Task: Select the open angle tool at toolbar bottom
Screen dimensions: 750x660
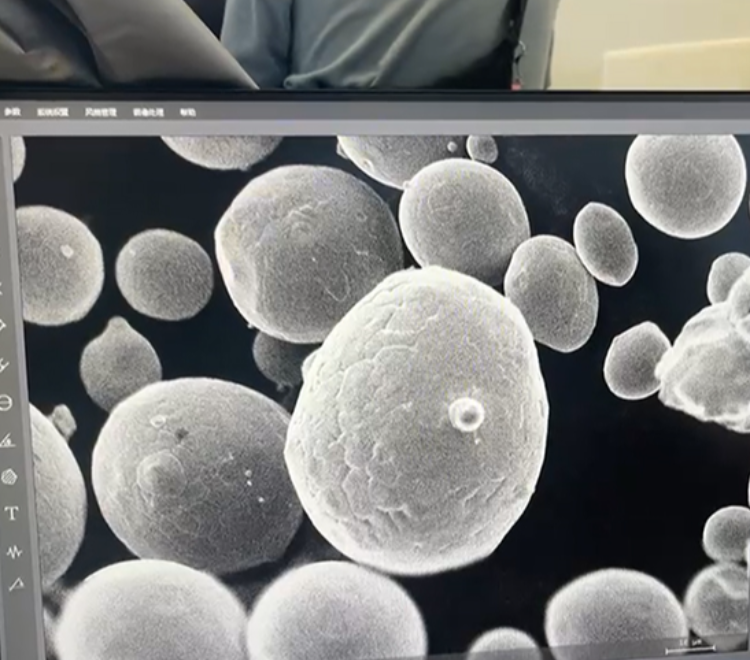Action: [17, 584]
